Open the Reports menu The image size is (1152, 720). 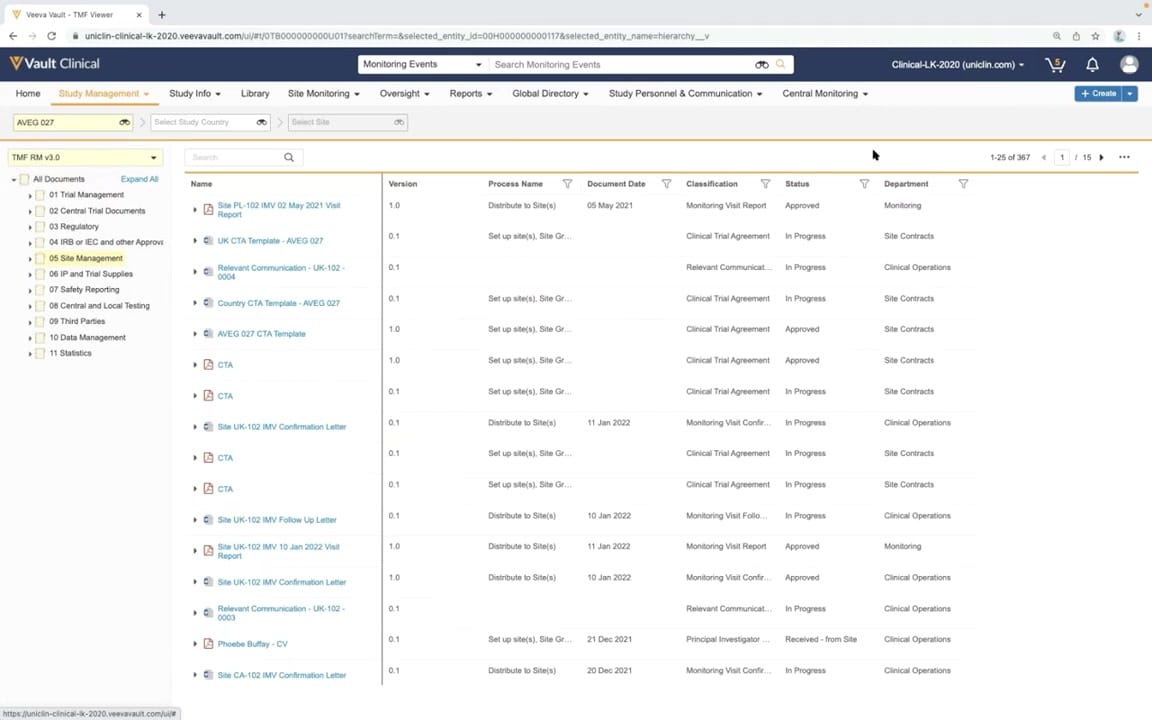pos(470,93)
